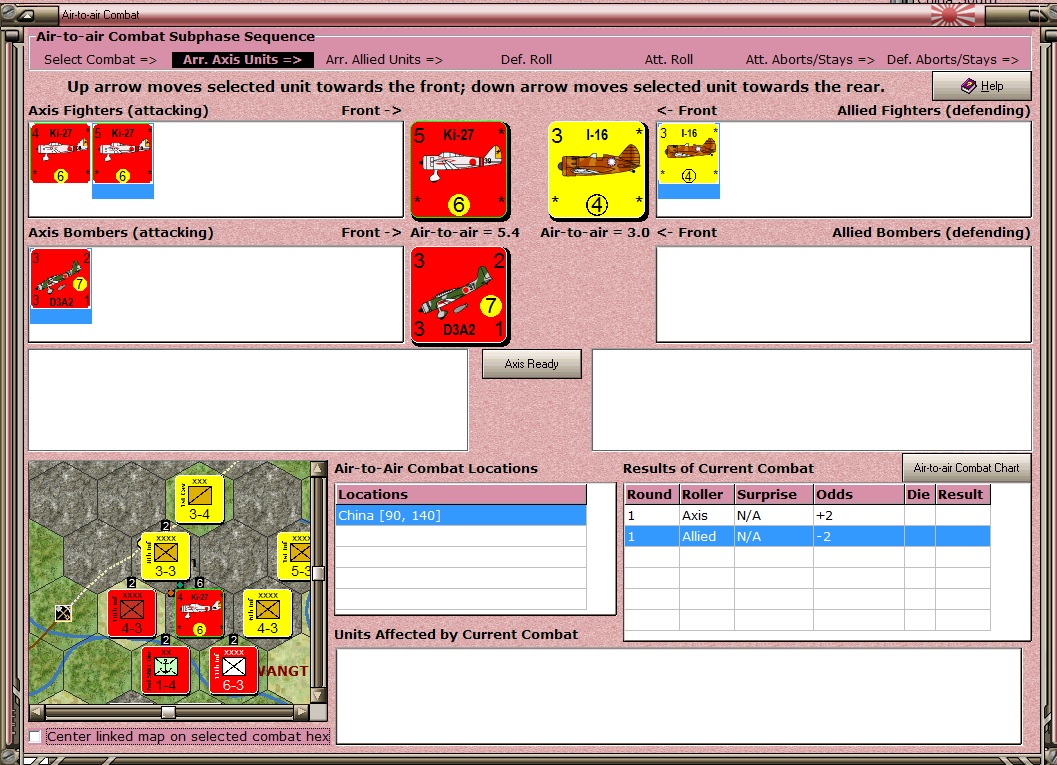Click the yellow 3-3 infantry unit on the map
The height and width of the screenshot is (765, 1057).
click(x=165, y=557)
